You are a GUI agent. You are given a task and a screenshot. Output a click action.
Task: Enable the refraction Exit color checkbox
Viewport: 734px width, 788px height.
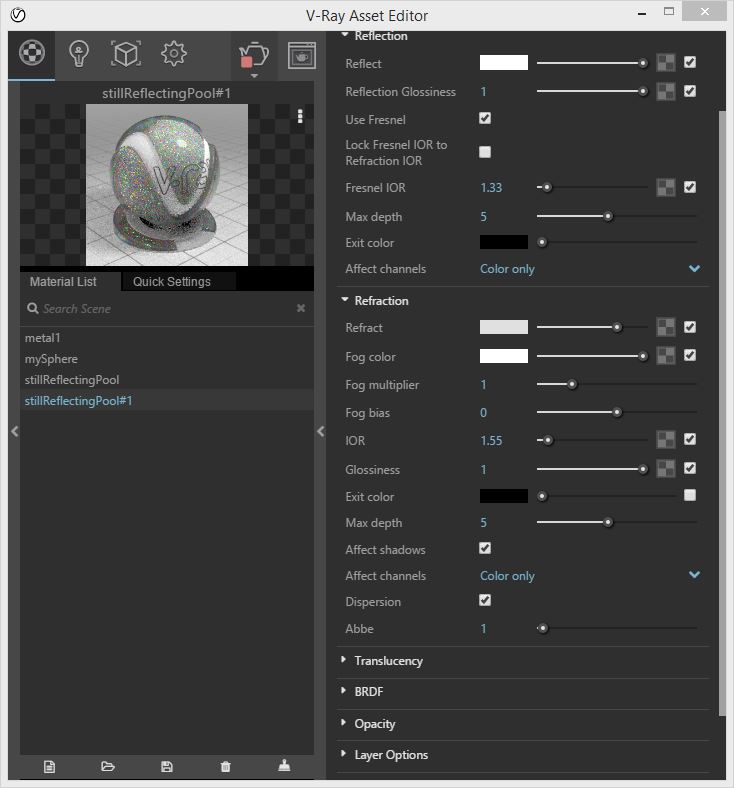690,495
